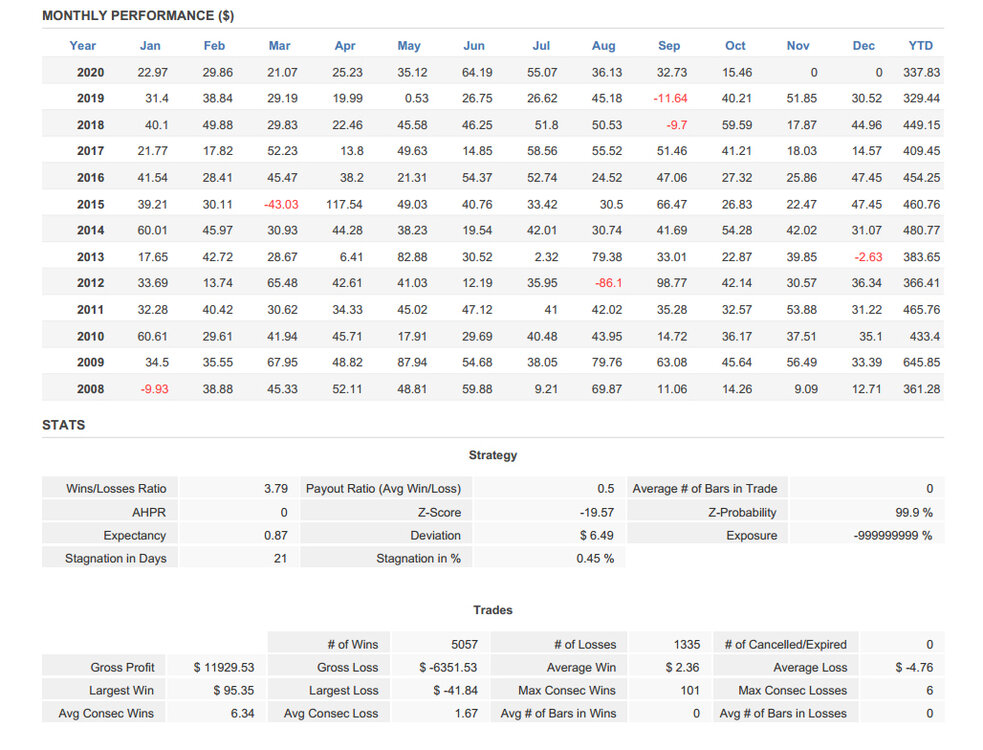The height and width of the screenshot is (750, 983).
Task: Click the STATS section heading
Action: click(x=63, y=425)
